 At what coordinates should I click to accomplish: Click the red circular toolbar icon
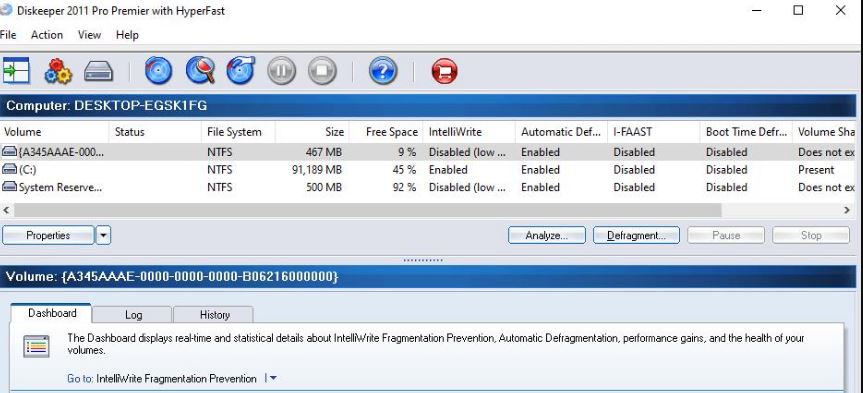click(445, 71)
